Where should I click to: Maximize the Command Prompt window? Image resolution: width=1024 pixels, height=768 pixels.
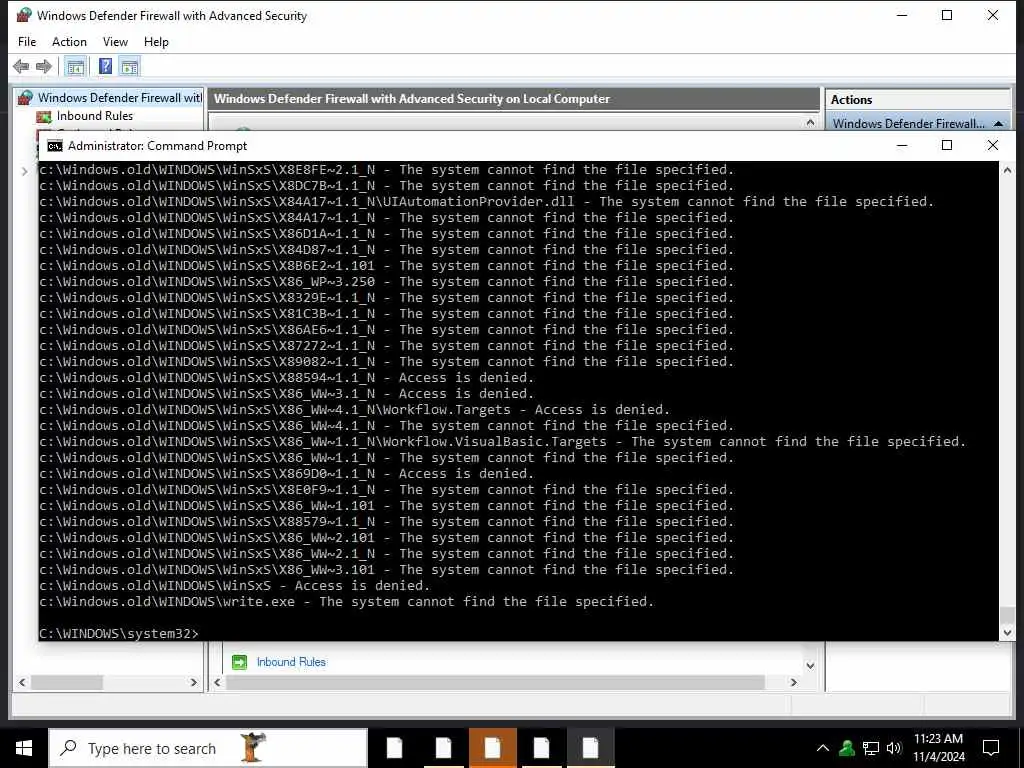point(947,145)
